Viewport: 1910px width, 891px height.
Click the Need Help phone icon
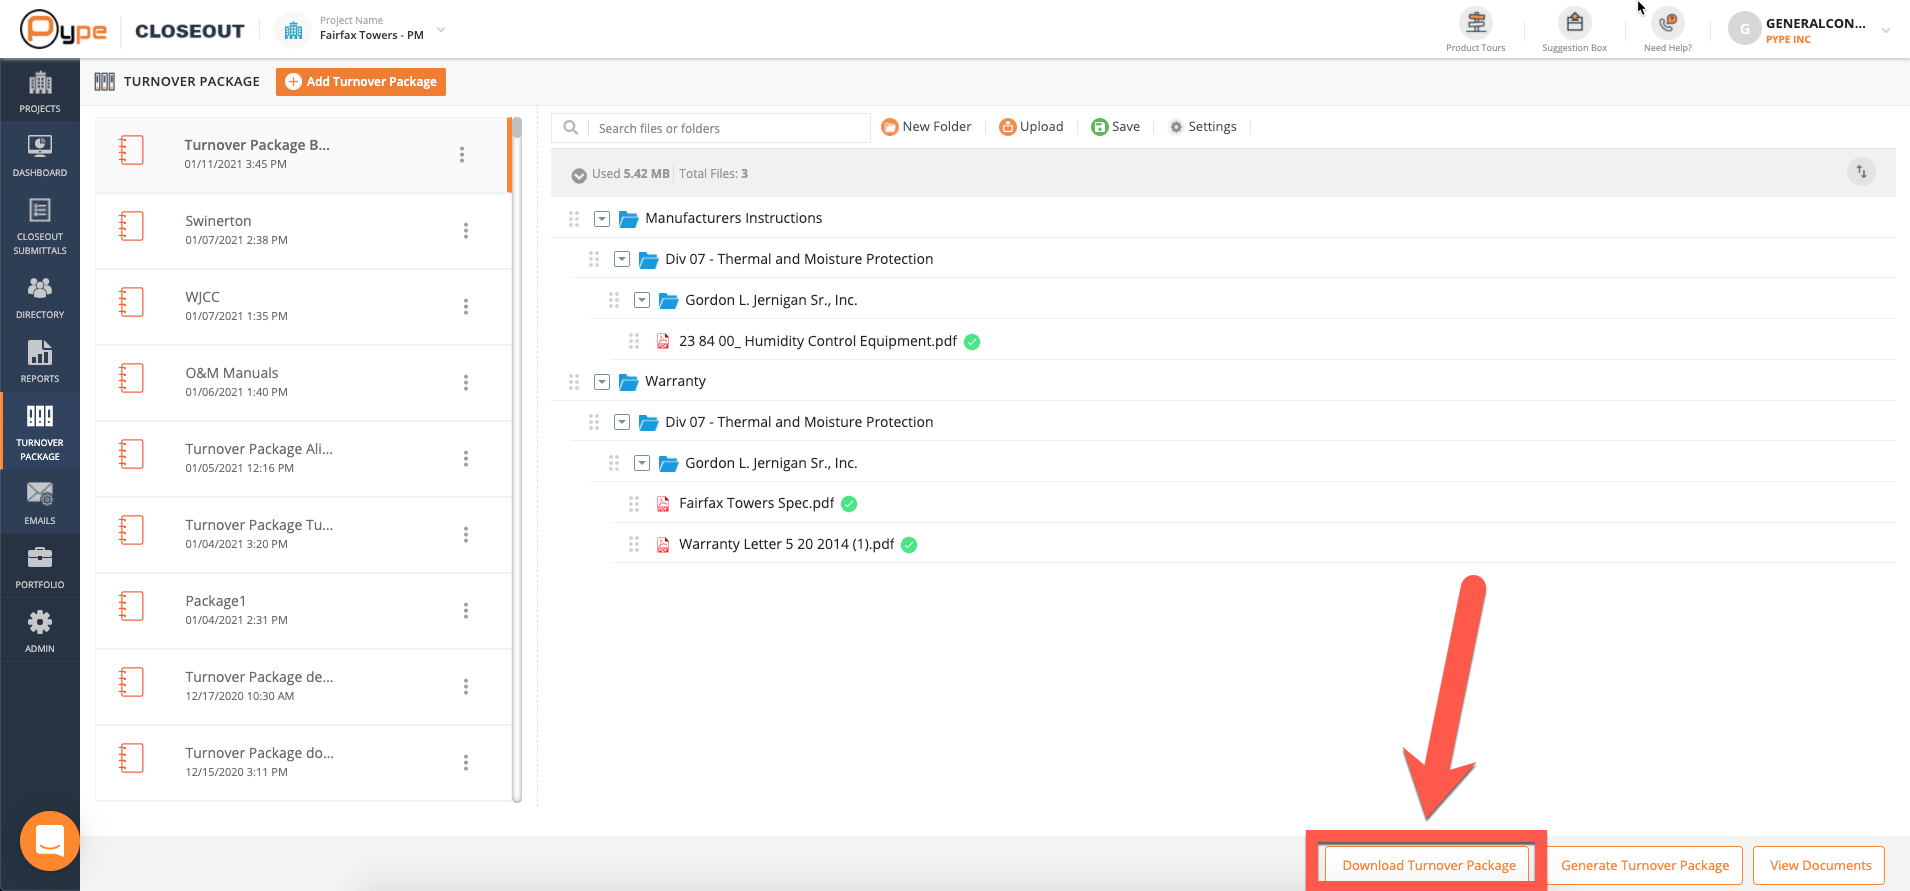(x=1667, y=23)
